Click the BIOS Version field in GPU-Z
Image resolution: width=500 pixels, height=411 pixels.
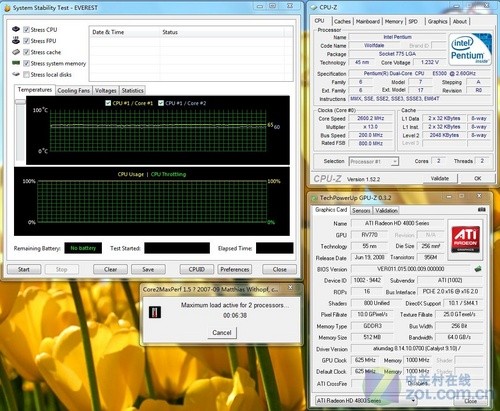(x=411, y=269)
